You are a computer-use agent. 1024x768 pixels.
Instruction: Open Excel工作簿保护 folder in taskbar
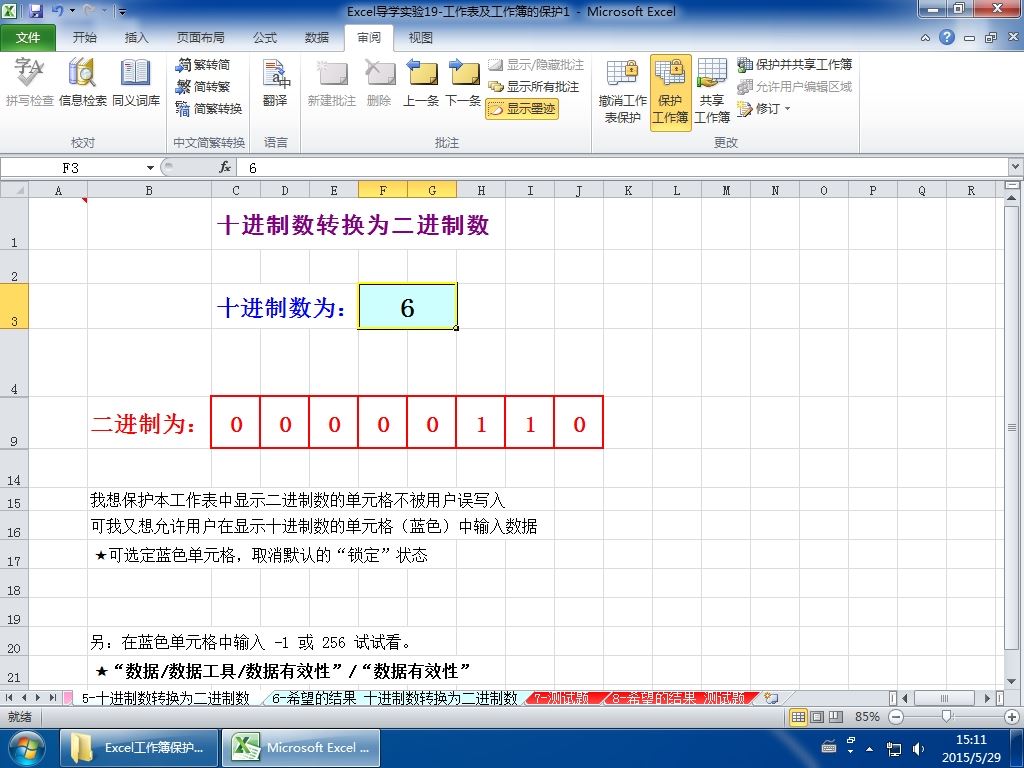click(139, 748)
